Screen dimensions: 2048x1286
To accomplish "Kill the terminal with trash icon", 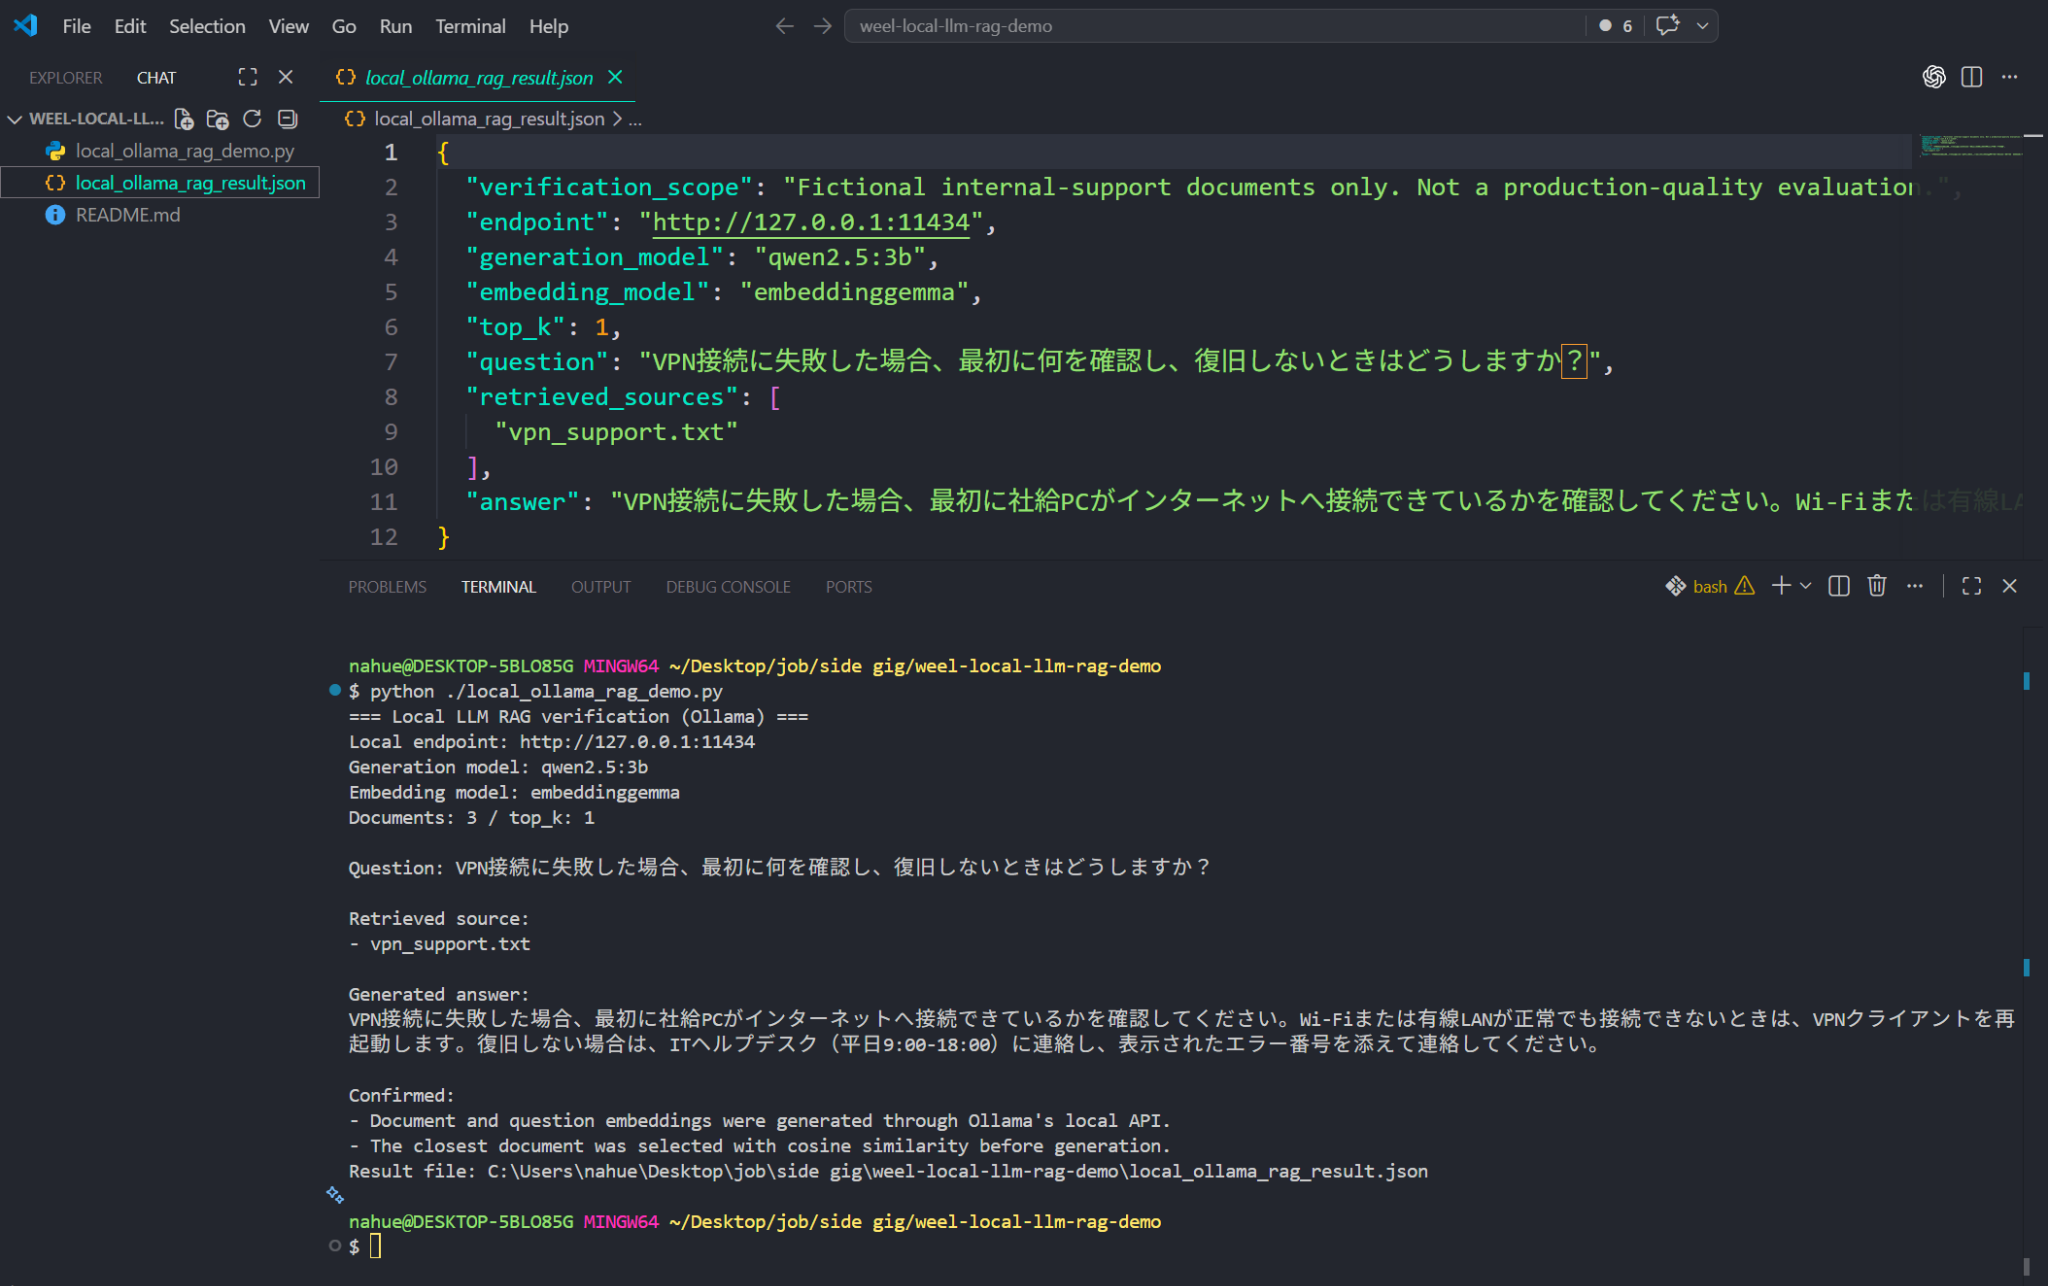I will click(1877, 586).
